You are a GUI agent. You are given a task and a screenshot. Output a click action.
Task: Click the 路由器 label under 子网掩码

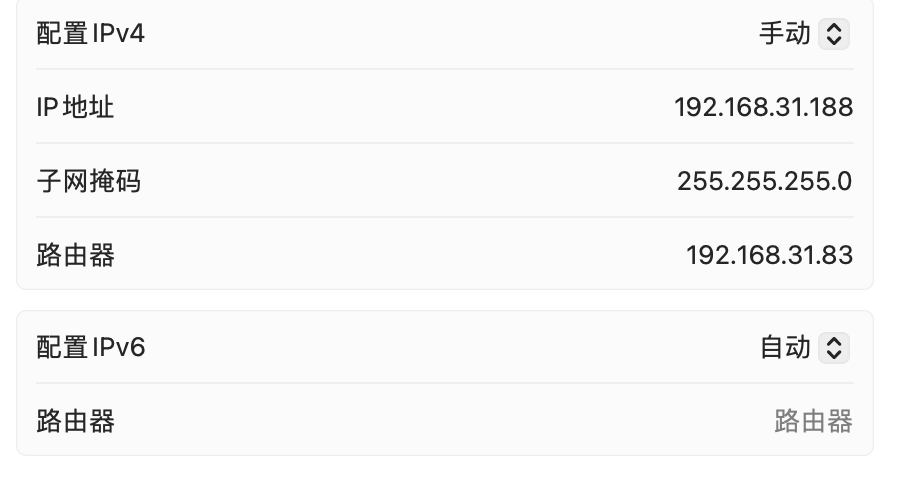[x=76, y=255]
